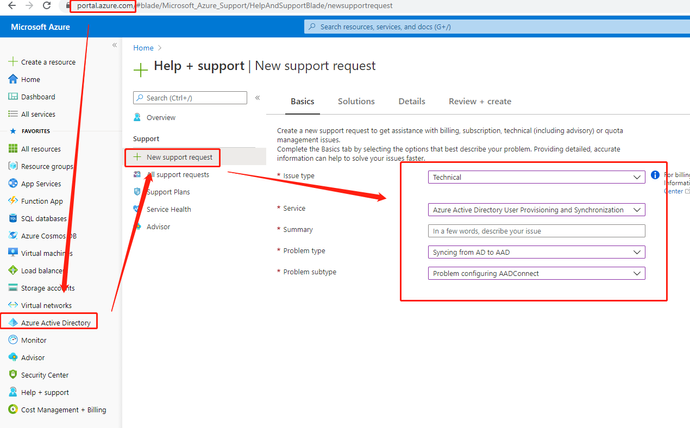Click the Cost Management + Billing icon

pos(13,409)
